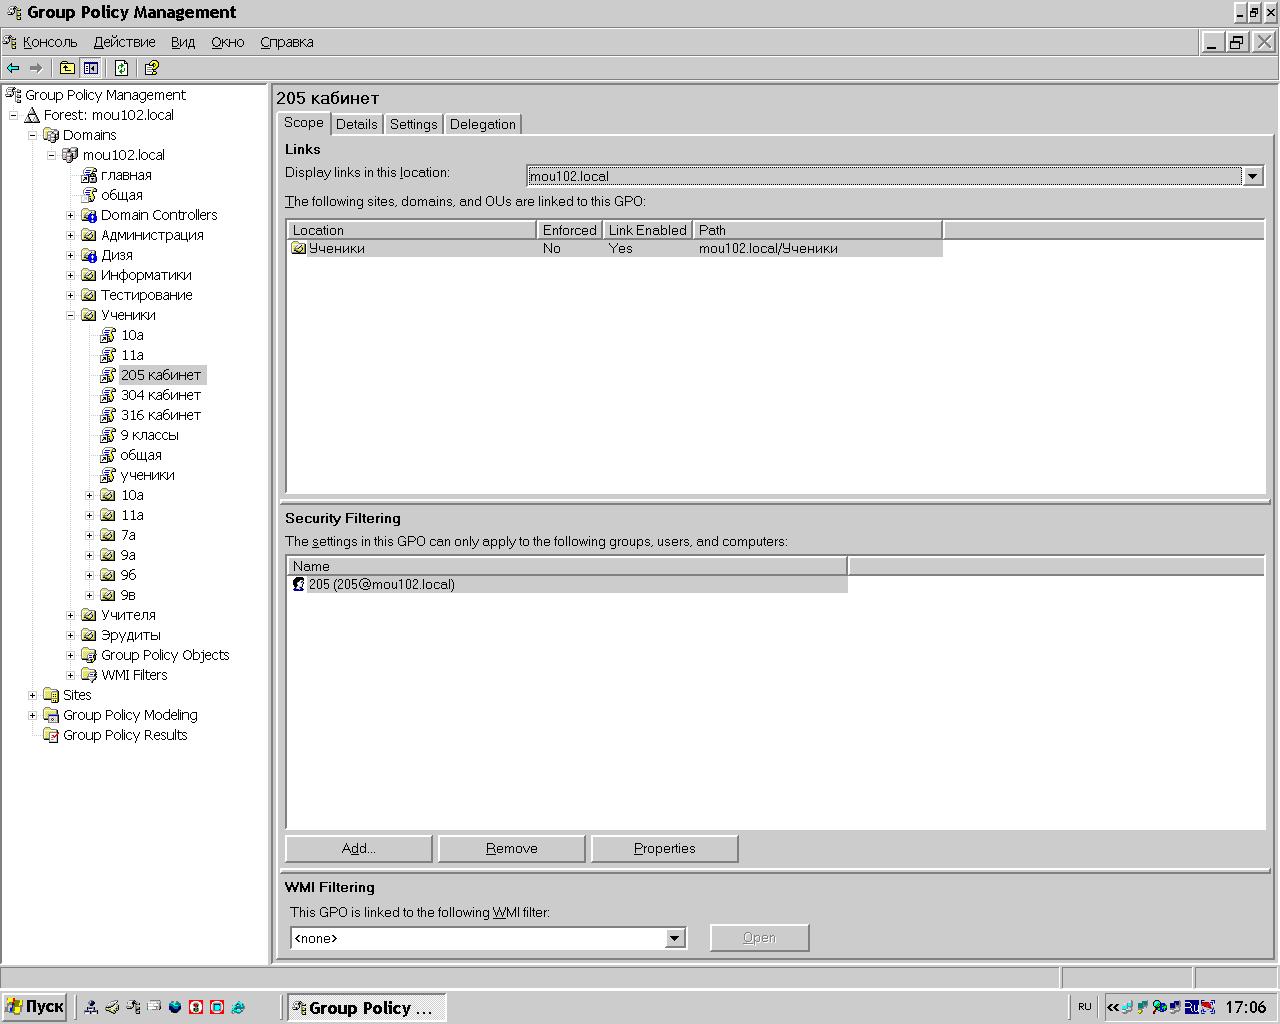Expand the Учителя organizational unit
The width and height of the screenshot is (1280, 1024).
coord(71,615)
